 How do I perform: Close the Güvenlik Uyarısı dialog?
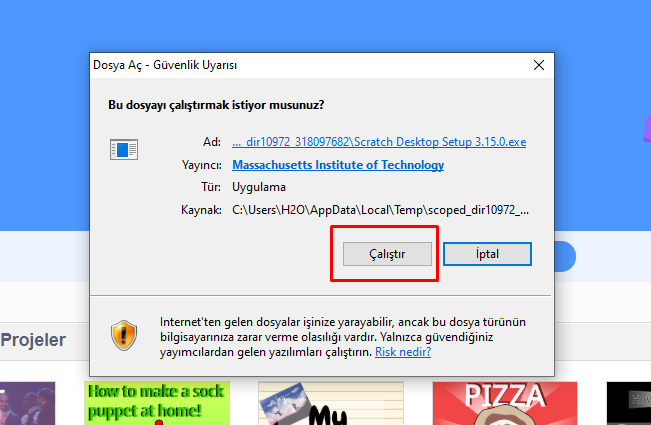coord(539,65)
